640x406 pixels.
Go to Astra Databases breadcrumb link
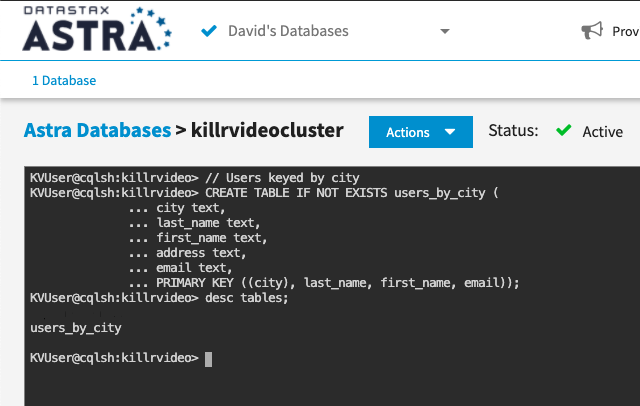pyautogui.click(x=98, y=131)
